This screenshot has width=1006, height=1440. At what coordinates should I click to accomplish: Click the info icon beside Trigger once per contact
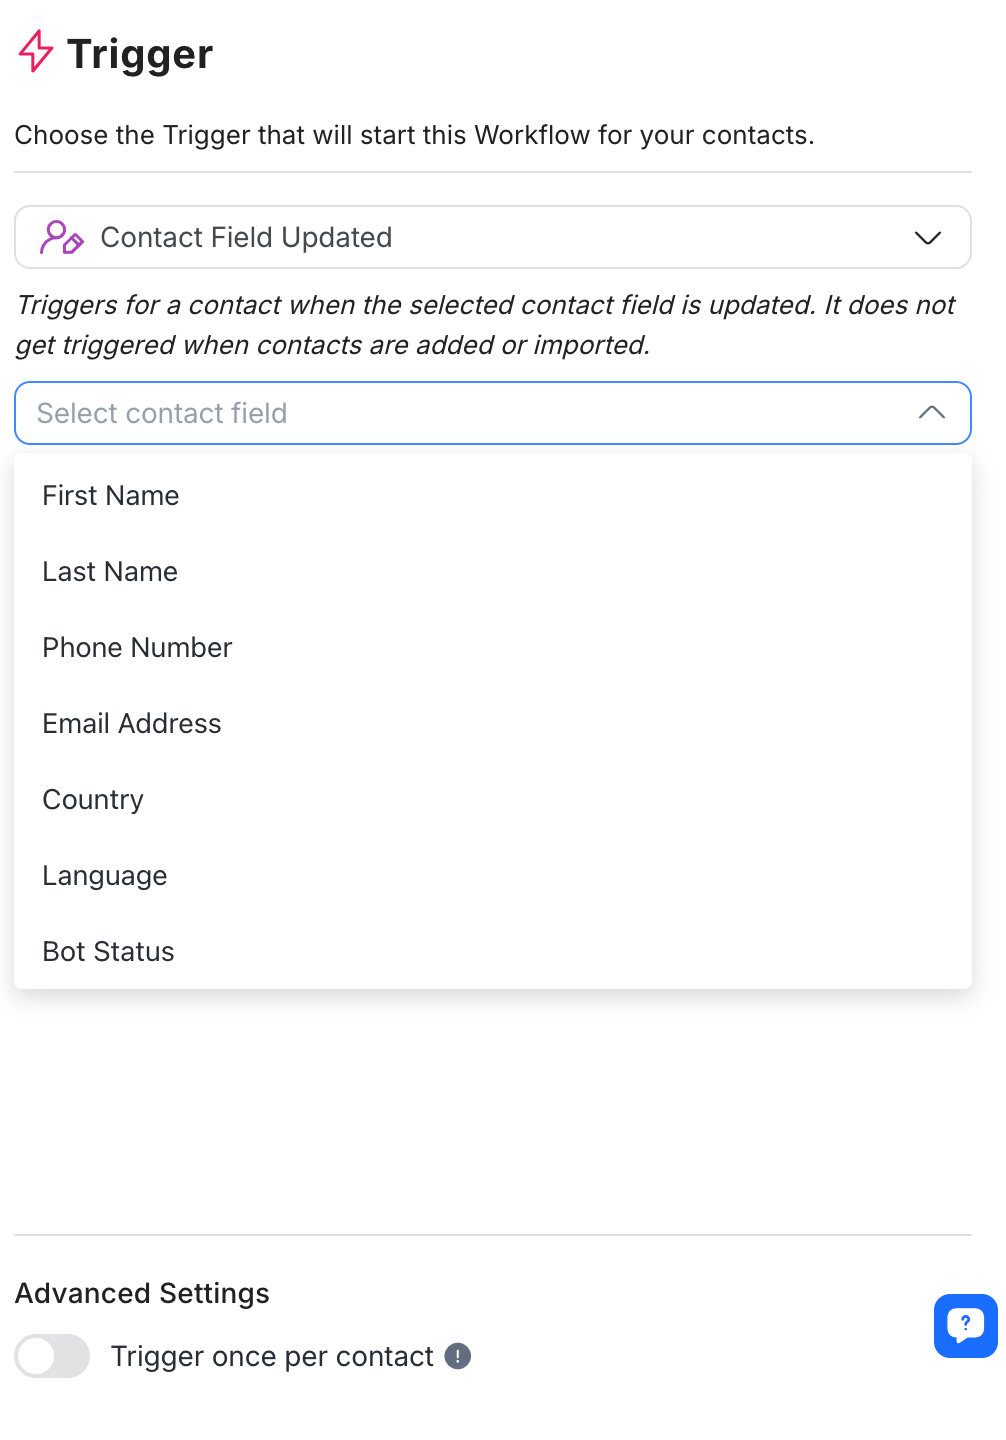[x=458, y=1356]
